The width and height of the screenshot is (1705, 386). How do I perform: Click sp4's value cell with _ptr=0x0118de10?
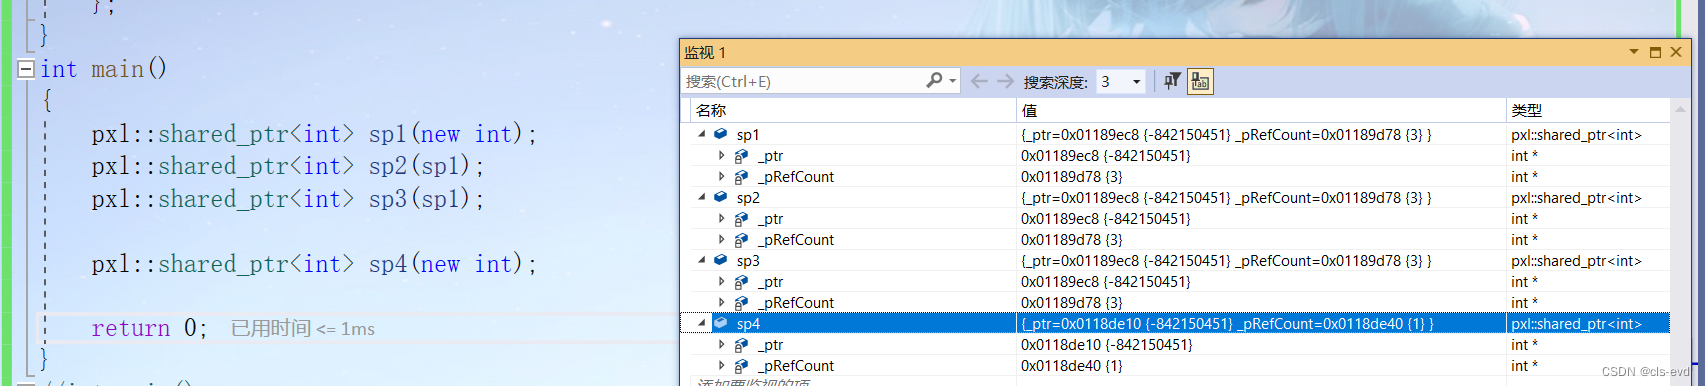pyautogui.click(x=1261, y=323)
